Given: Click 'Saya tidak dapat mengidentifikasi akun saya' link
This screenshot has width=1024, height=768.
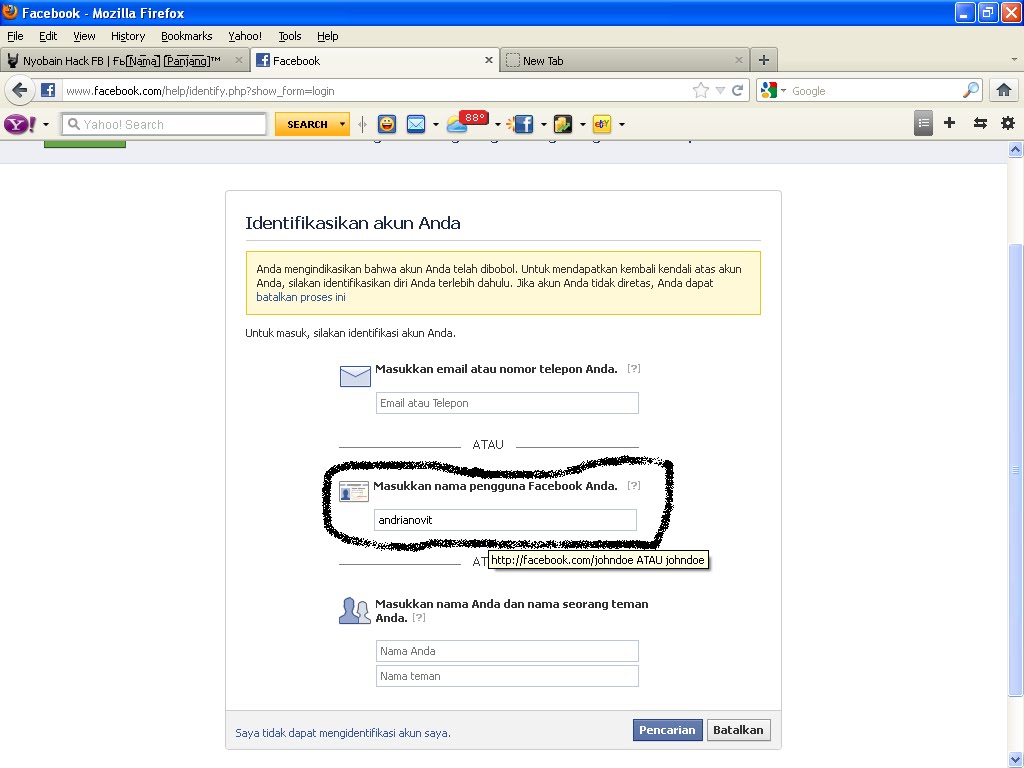Looking at the screenshot, I should pyautogui.click(x=343, y=733).
